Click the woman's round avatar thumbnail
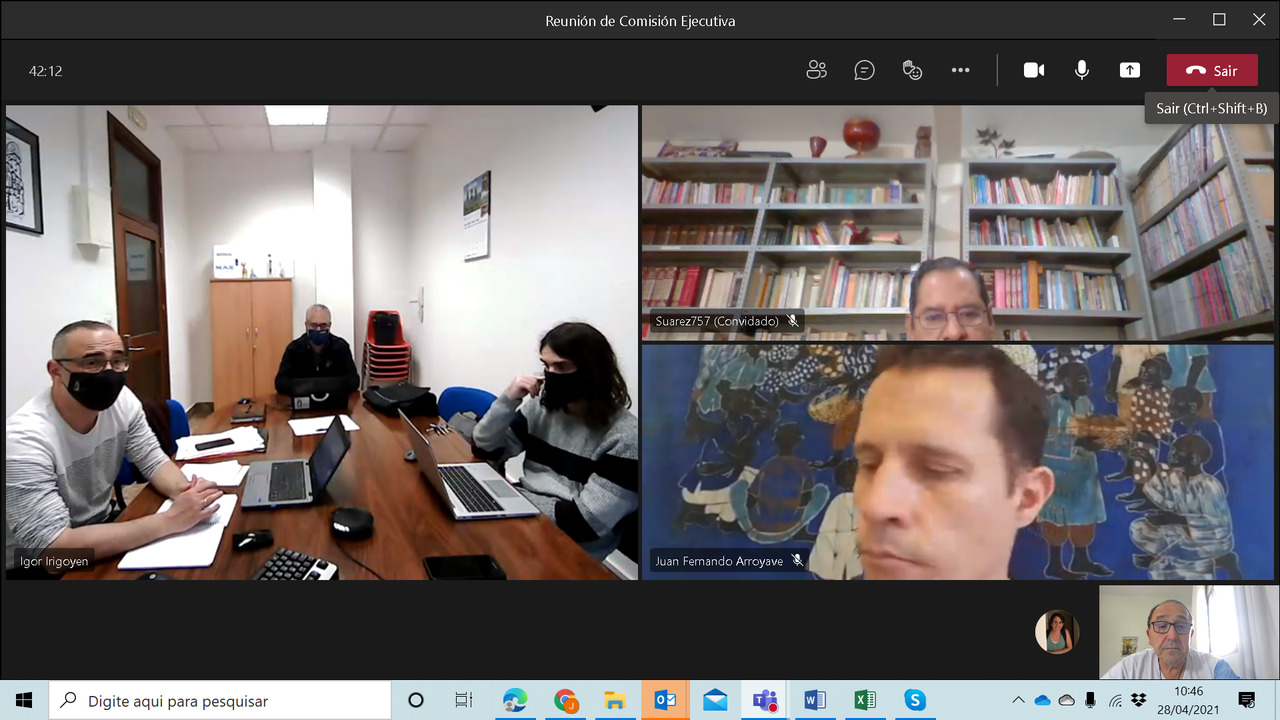Viewport: 1280px width, 720px height. click(1056, 632)
